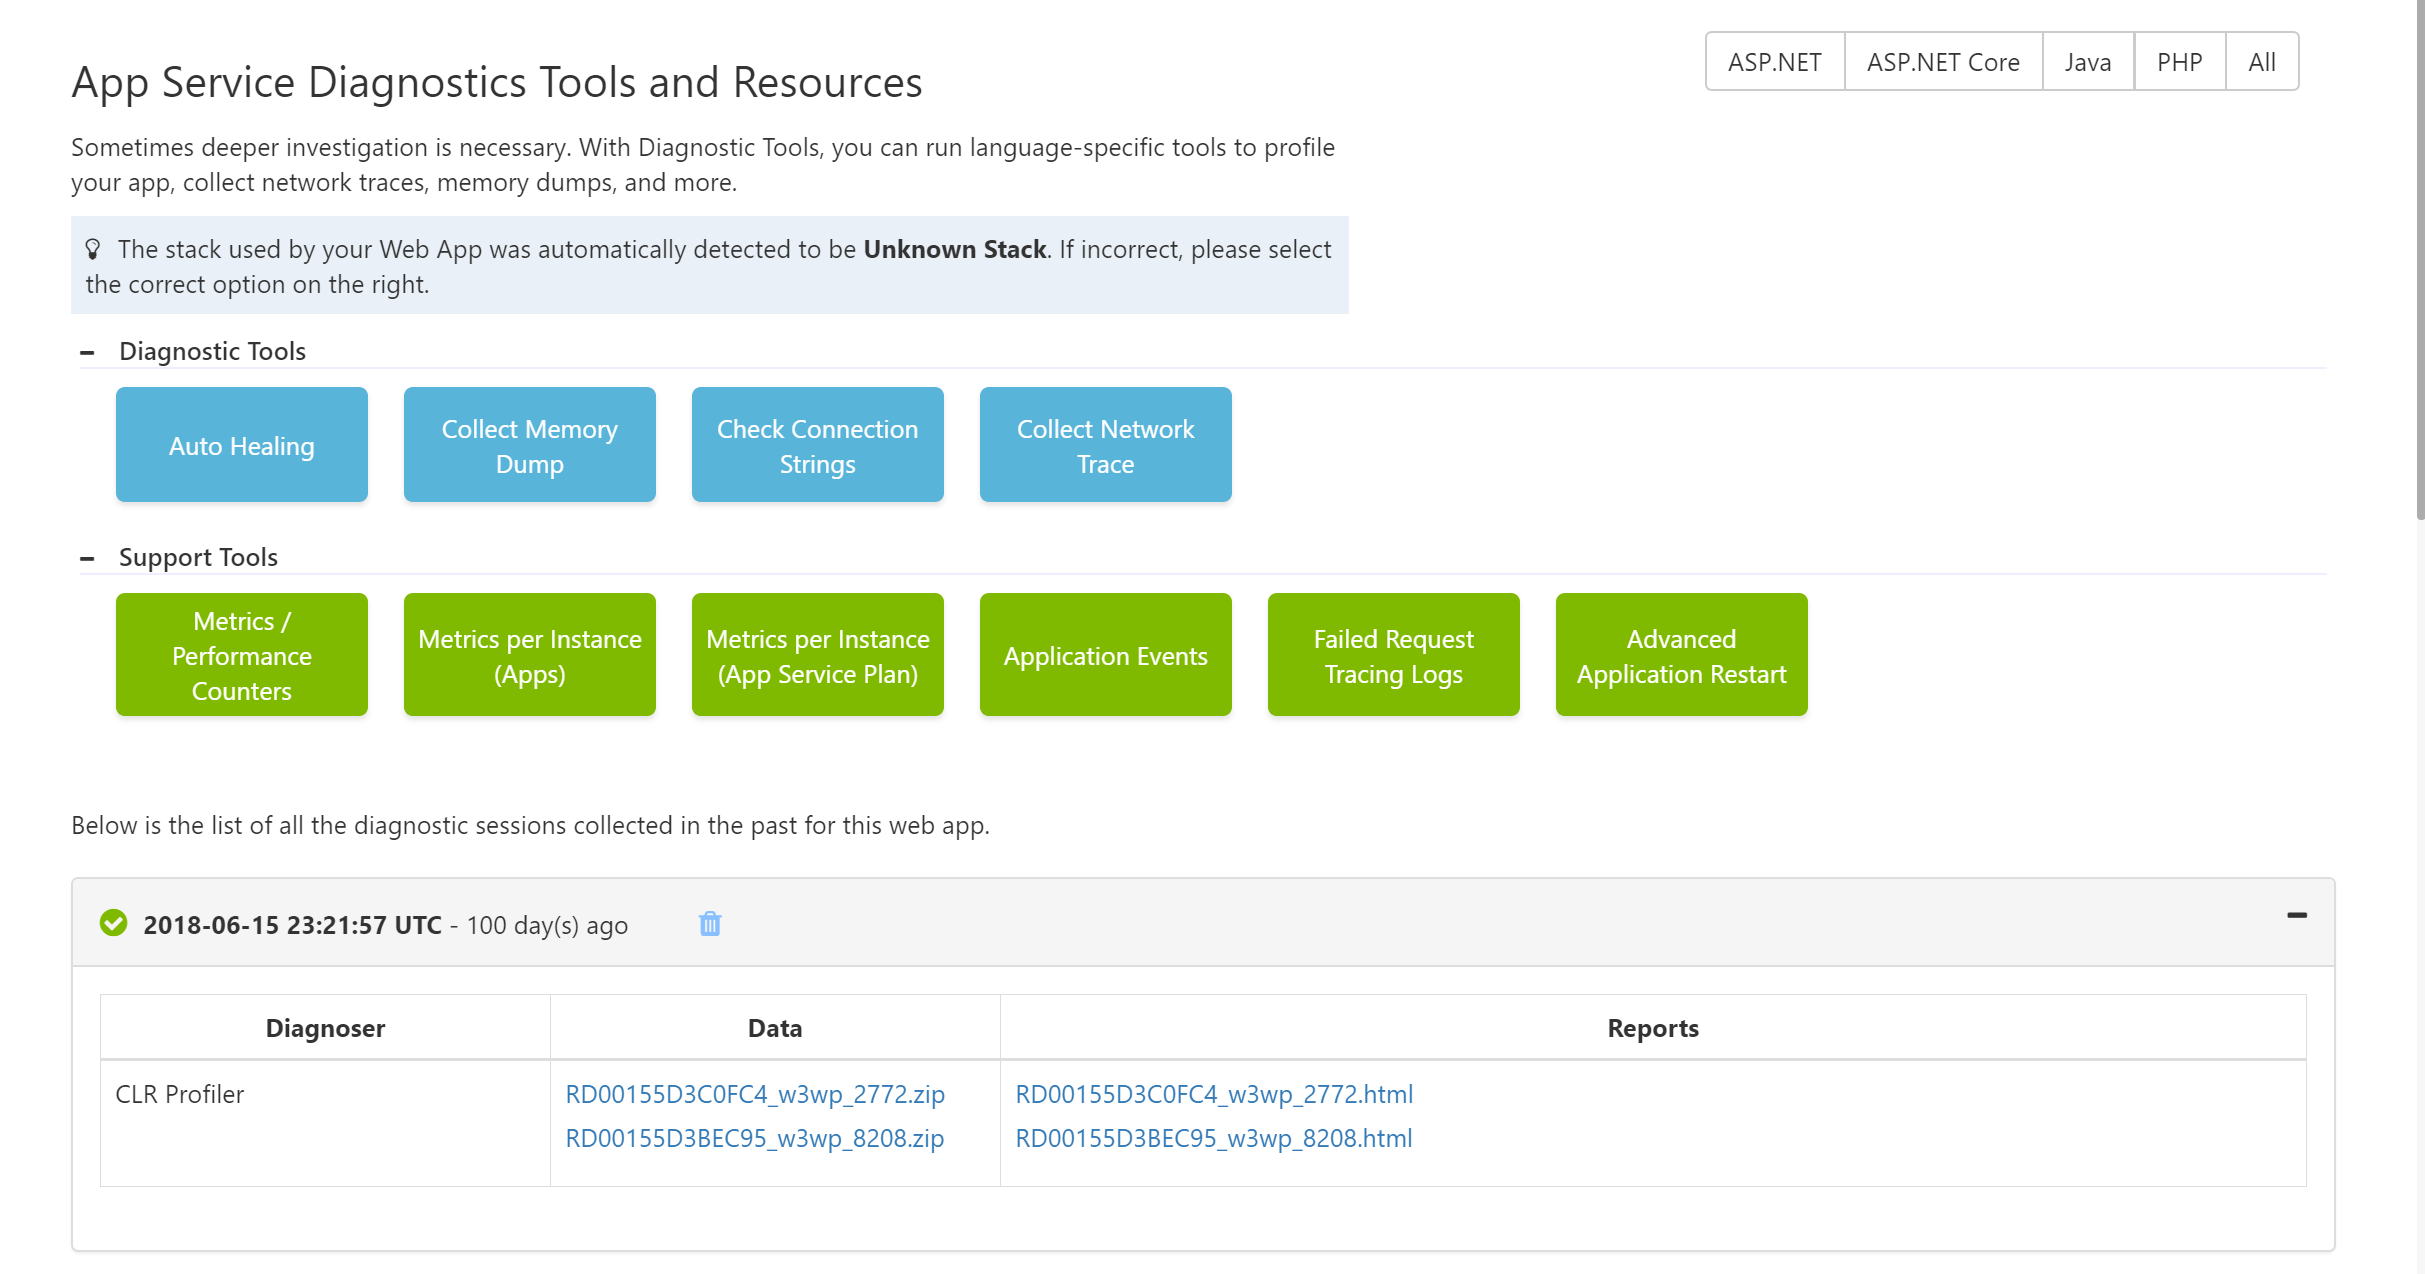Launch Collect Memory Dump tool
Screen dimensions: 2425x1274
point(530,445)
